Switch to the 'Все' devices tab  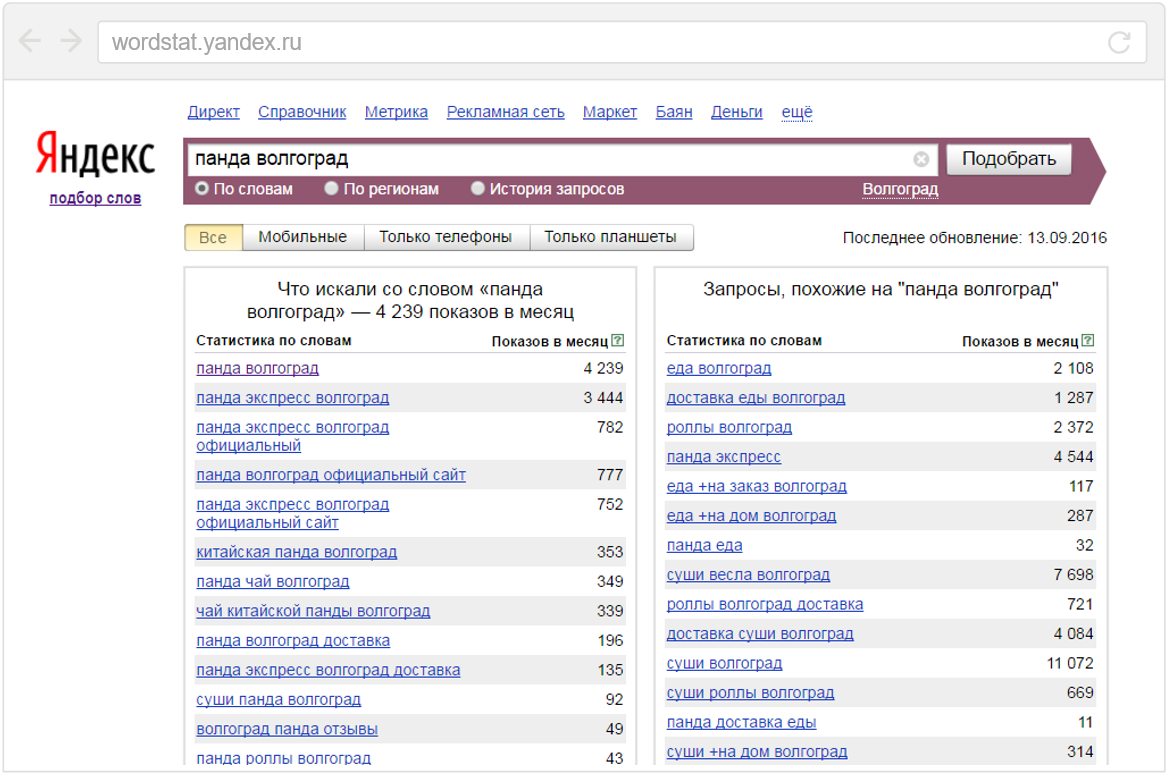pos(213,237)
